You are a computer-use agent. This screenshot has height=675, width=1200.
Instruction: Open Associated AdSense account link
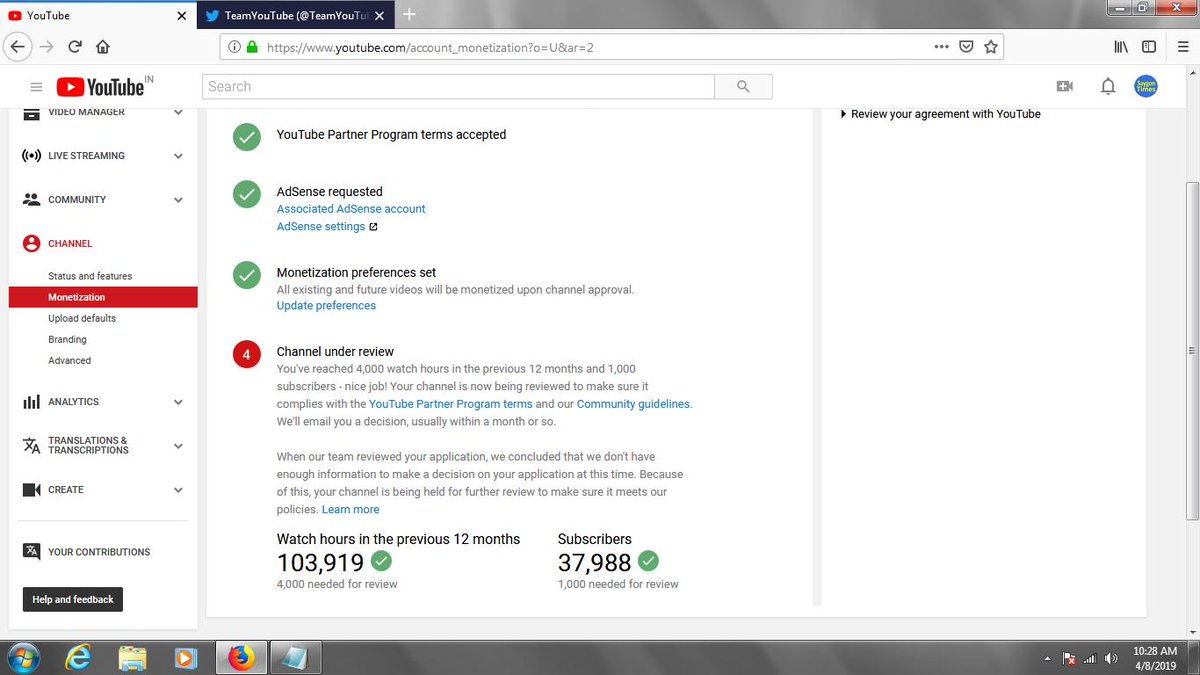[x=351, y=209]
